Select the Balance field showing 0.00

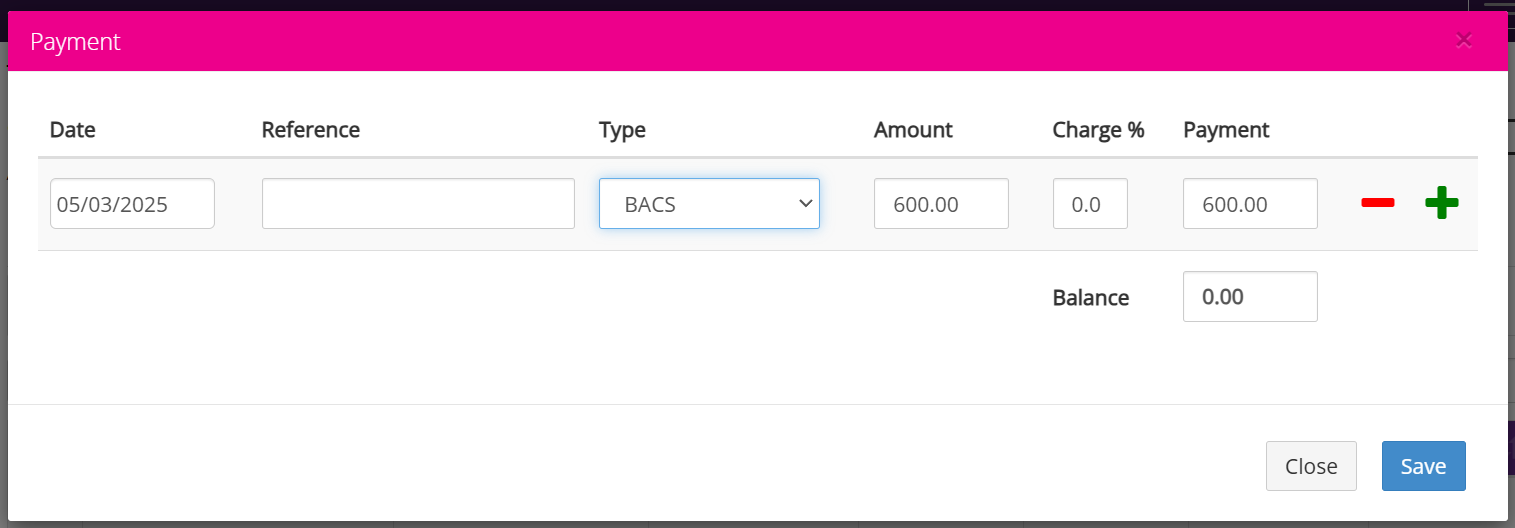pyautogui.click(x=1250, y=297)
